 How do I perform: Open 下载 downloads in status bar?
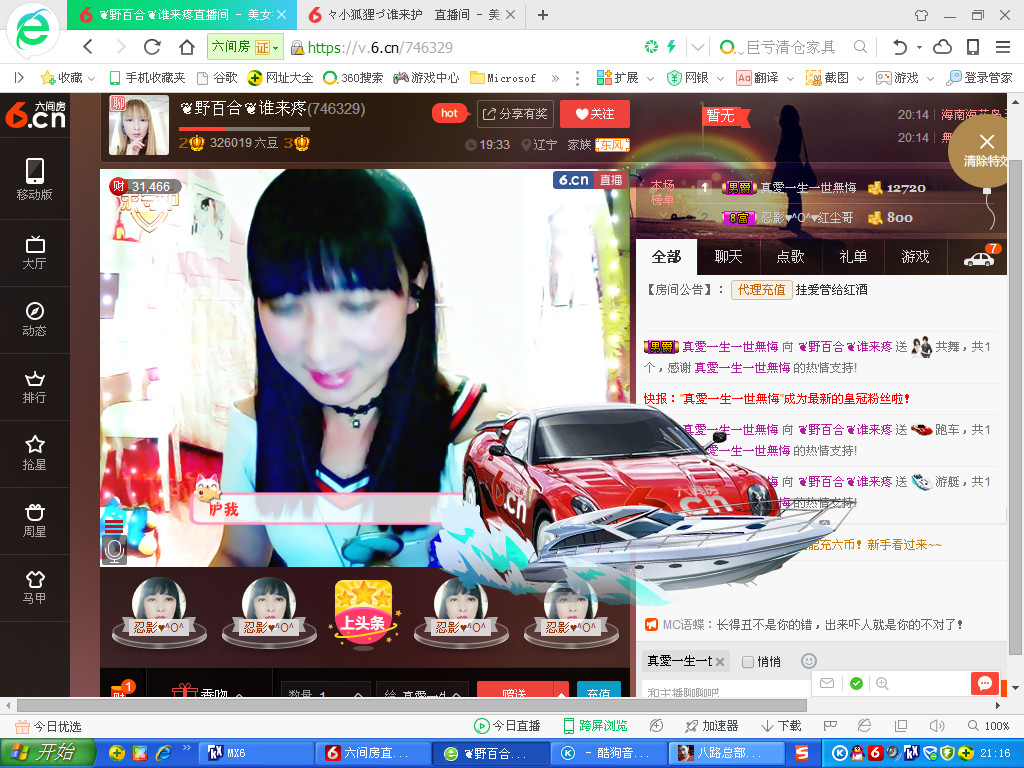[781, 726]
